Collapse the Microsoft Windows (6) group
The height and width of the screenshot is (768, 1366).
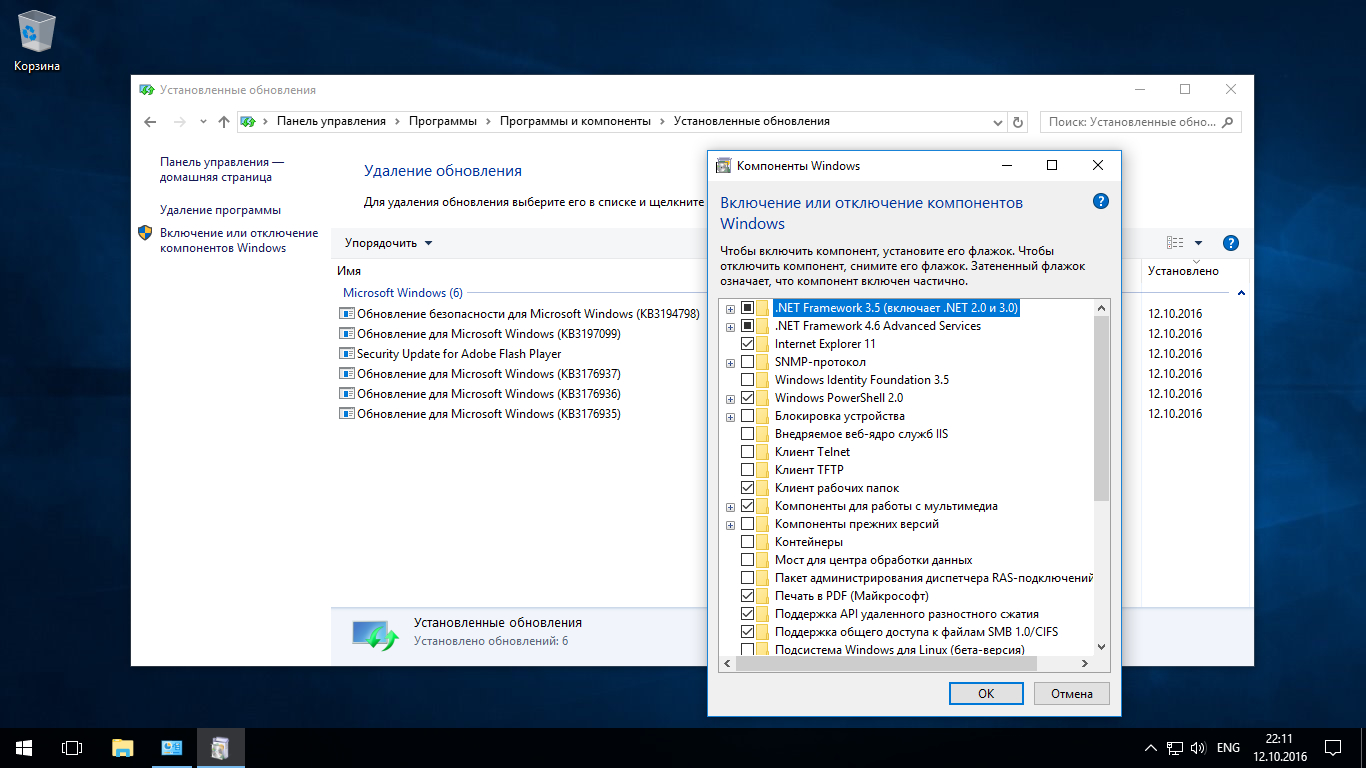click(x=1241, y=293)
